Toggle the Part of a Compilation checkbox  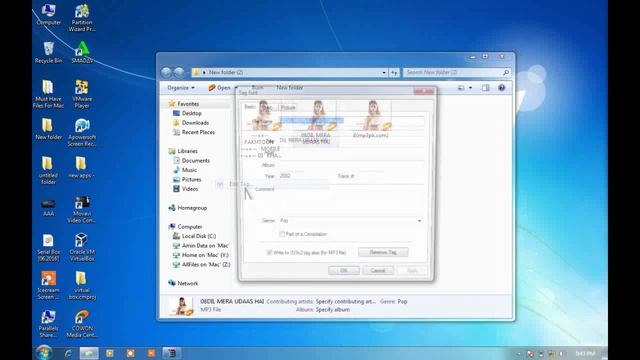tap(282, 234)
